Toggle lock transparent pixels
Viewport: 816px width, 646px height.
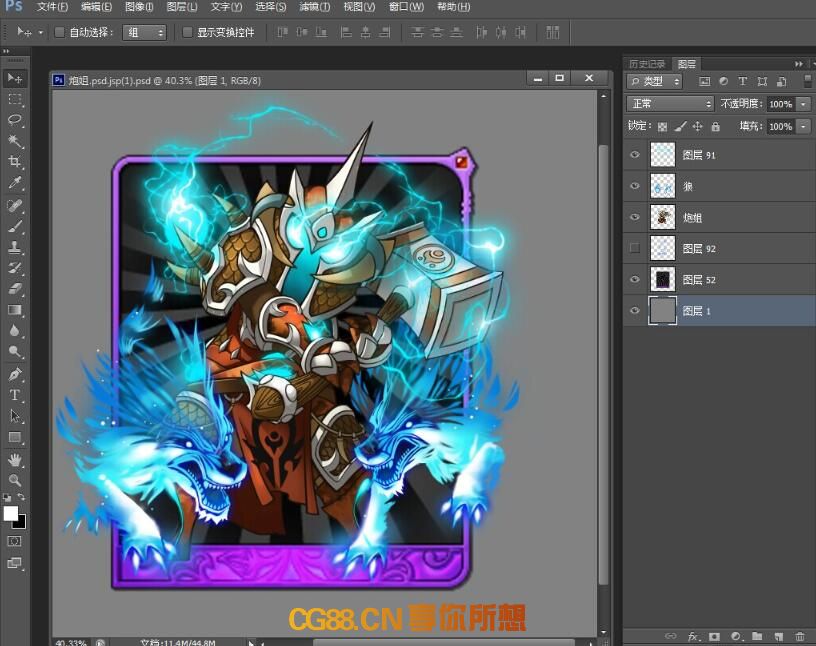[662, 126]
